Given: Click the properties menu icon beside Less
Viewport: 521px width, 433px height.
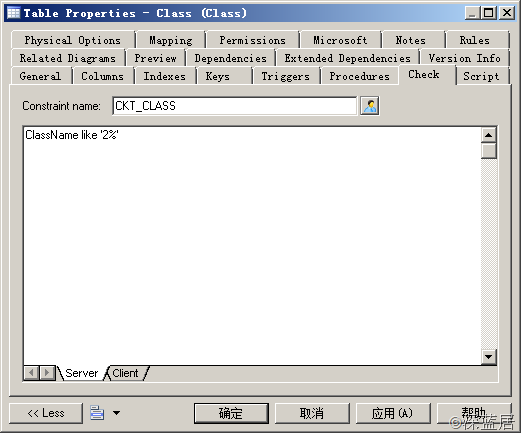Looking at the screenshot, I should coord(97,413).
